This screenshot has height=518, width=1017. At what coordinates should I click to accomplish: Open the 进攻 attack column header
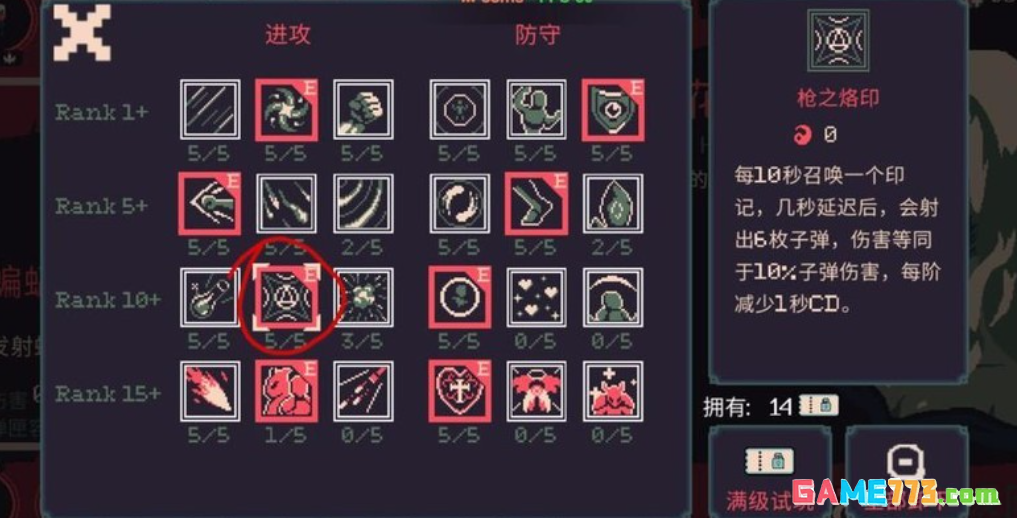(287, 36)
